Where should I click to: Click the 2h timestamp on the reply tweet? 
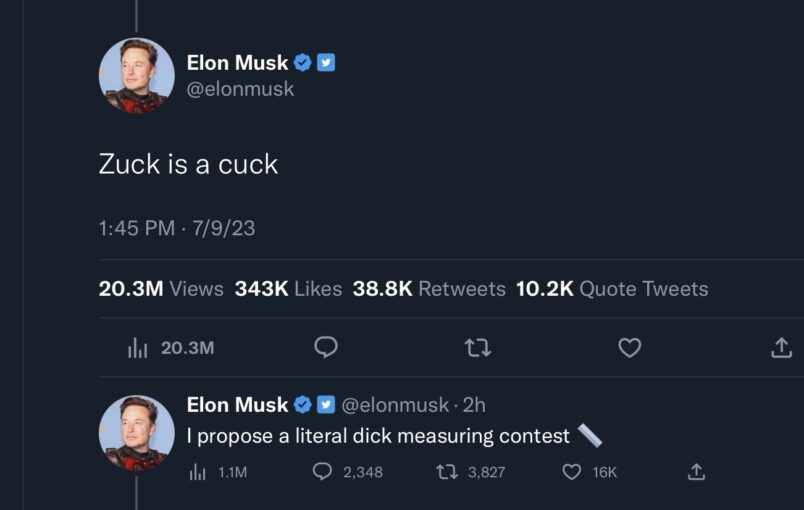[x=474, y=405]
